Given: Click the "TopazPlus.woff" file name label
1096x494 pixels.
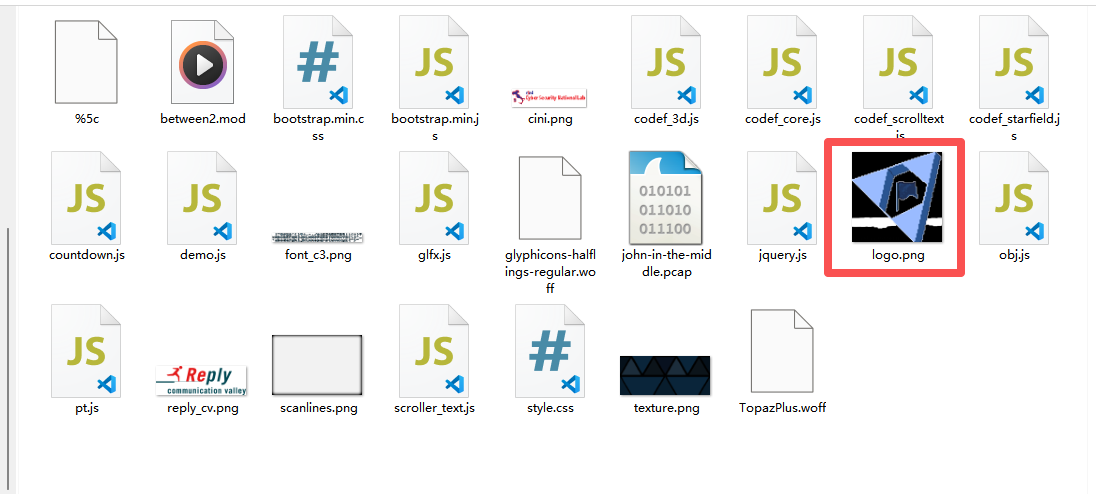Looking at the screenshot, I should [x=782, y=407].
